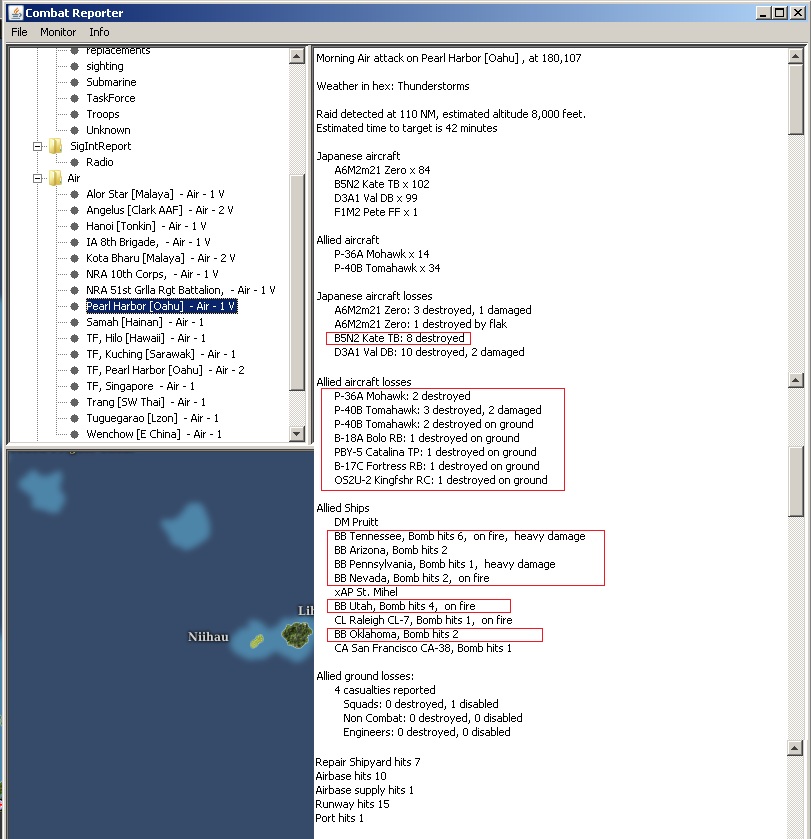Maximize the Combat Reporter window
Image resolution: width=811 pixels, height=839 pixels.
tap(780, 13)
